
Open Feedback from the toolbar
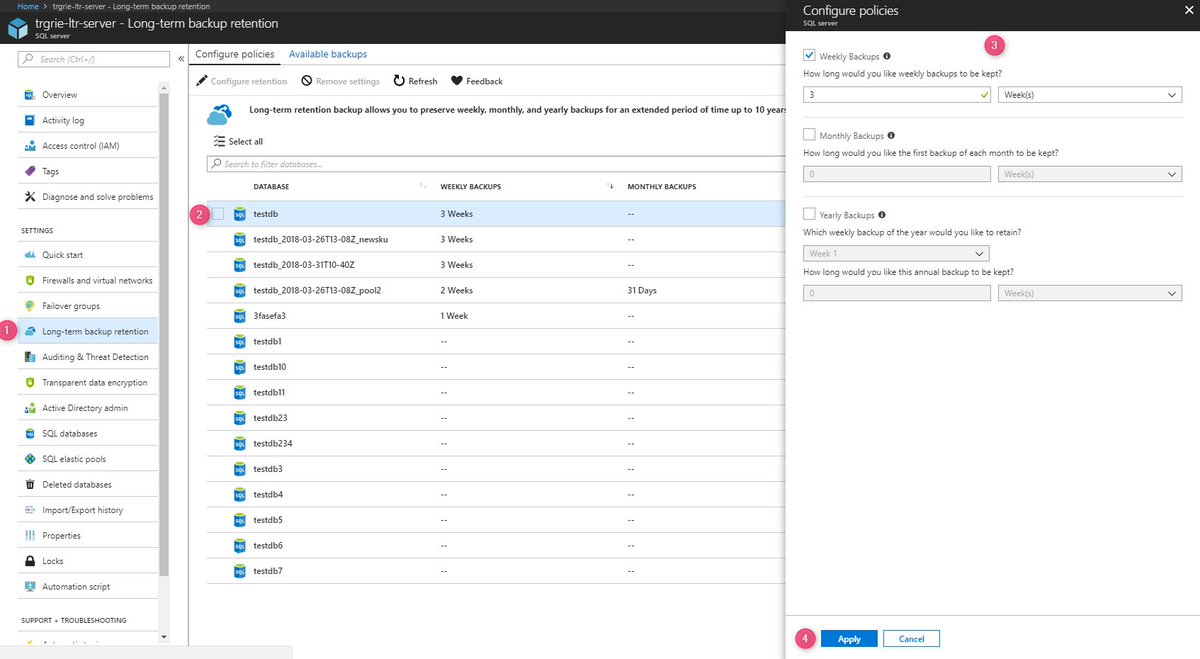pyautogui.click(x=477, y=81)
